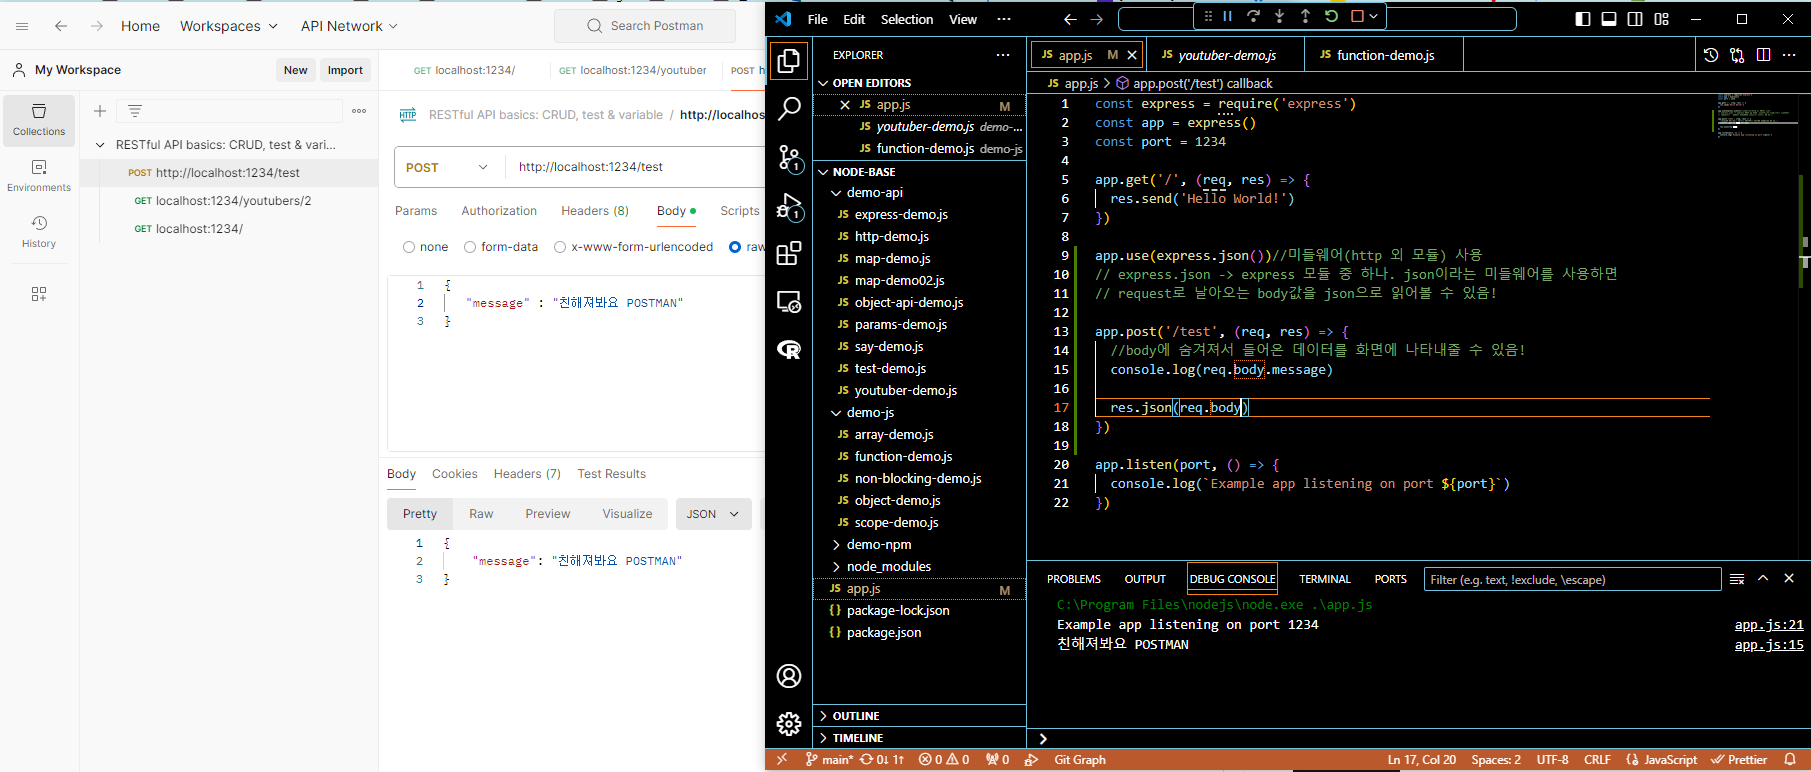
Task: Restart the debug session
Action: pyautogui.click(x=1331, y=17)
